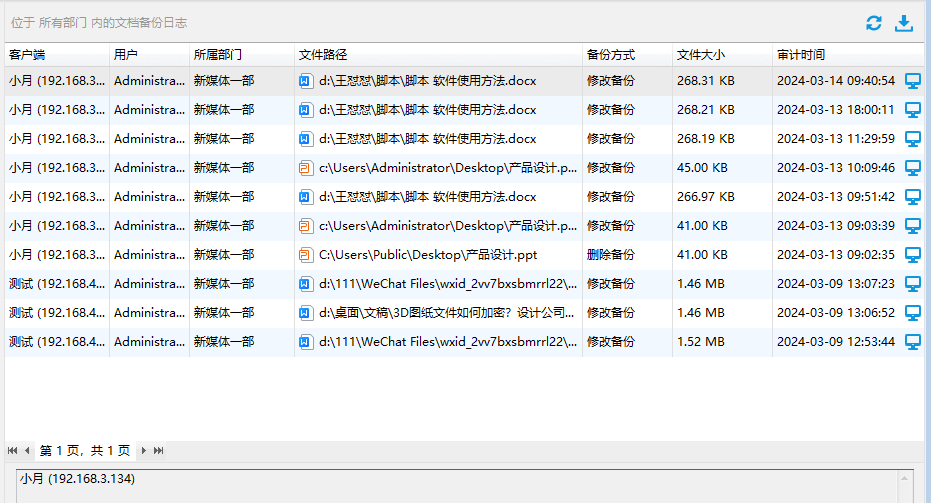Go to the previous page of logs

click(x=27, y=451)
